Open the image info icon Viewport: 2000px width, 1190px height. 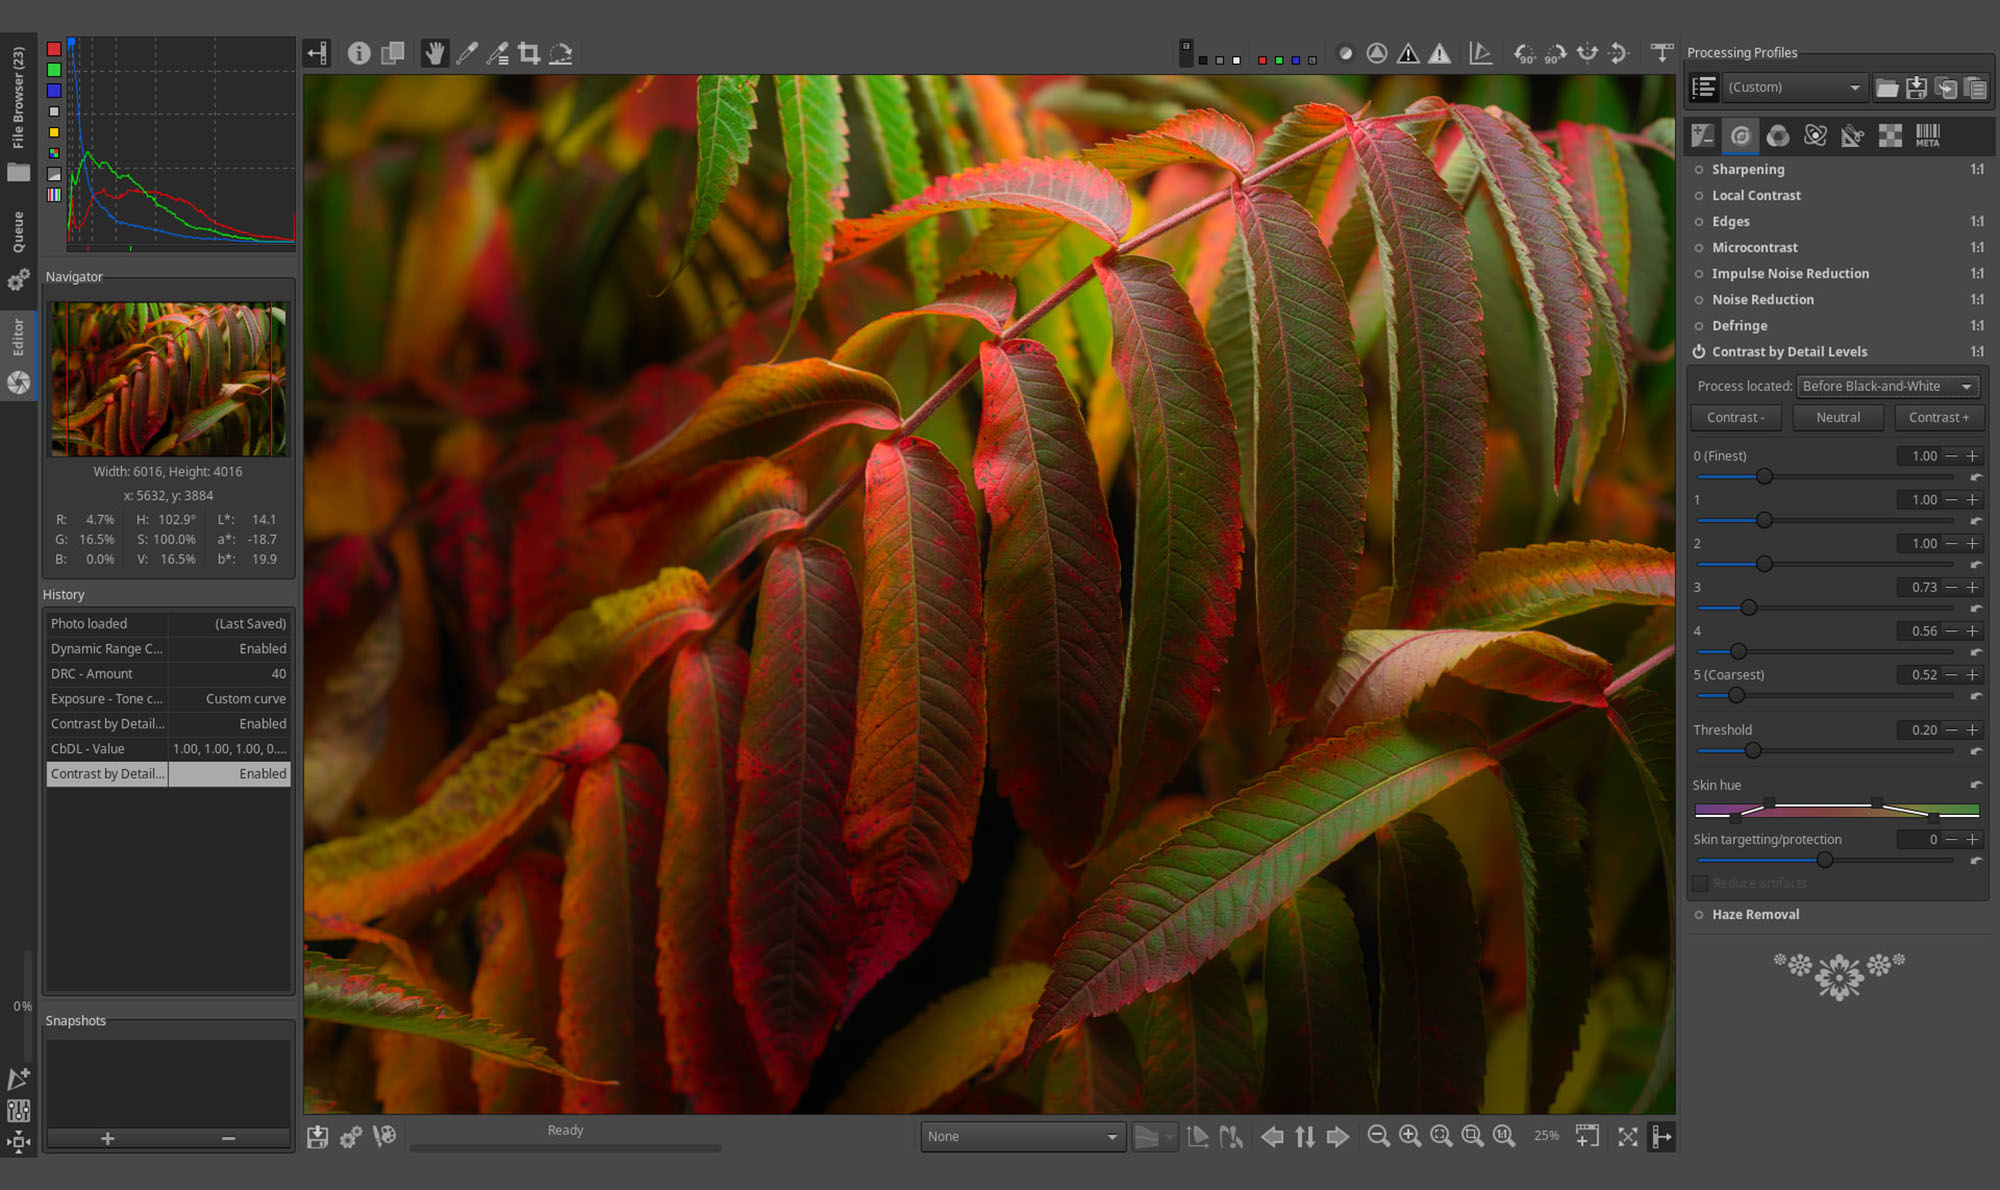[359, 53]
